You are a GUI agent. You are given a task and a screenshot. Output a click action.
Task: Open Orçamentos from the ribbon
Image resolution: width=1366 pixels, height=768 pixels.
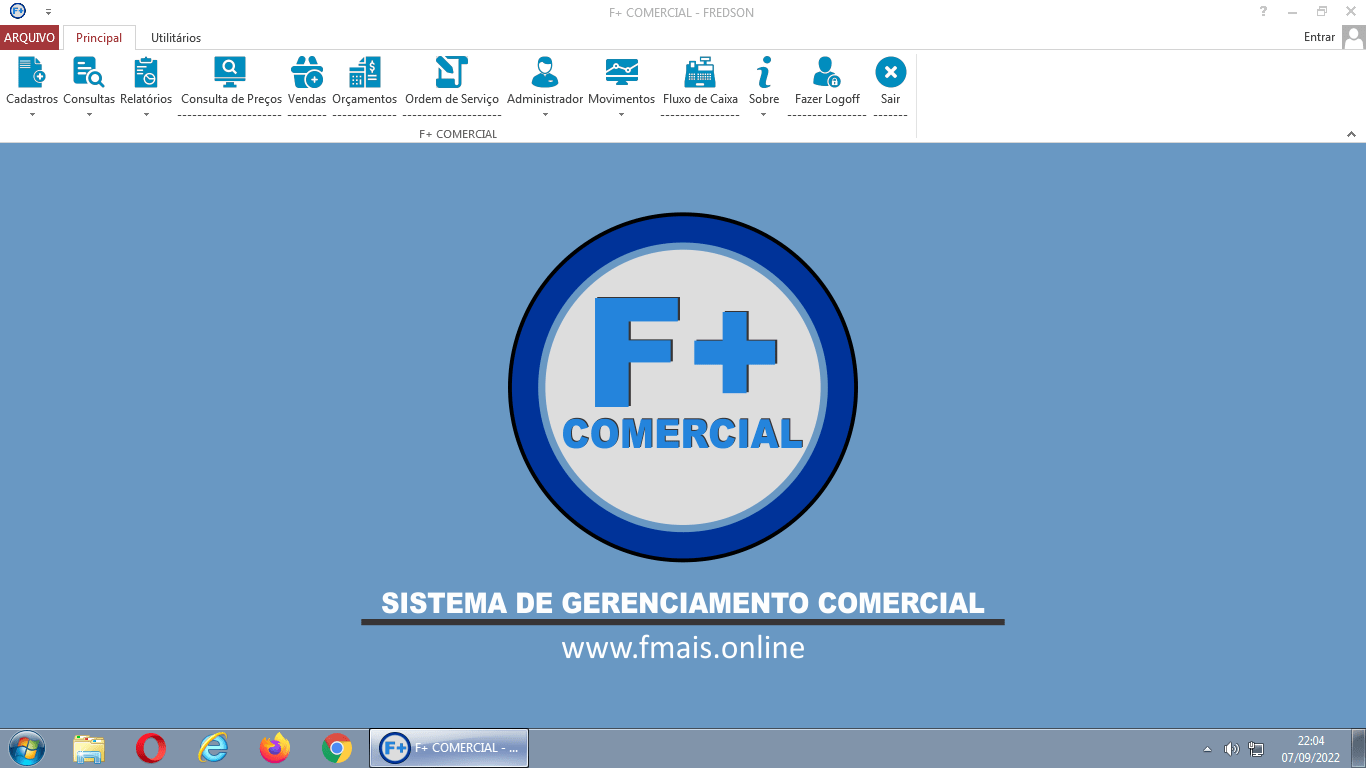pos(364,73)
